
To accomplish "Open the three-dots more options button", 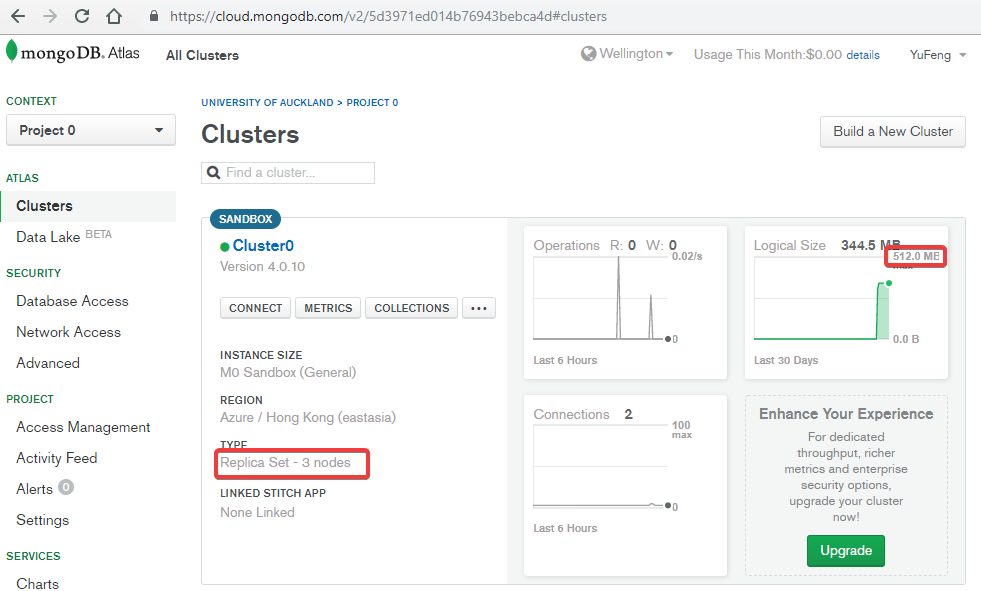I will click(x=479, y=308).
